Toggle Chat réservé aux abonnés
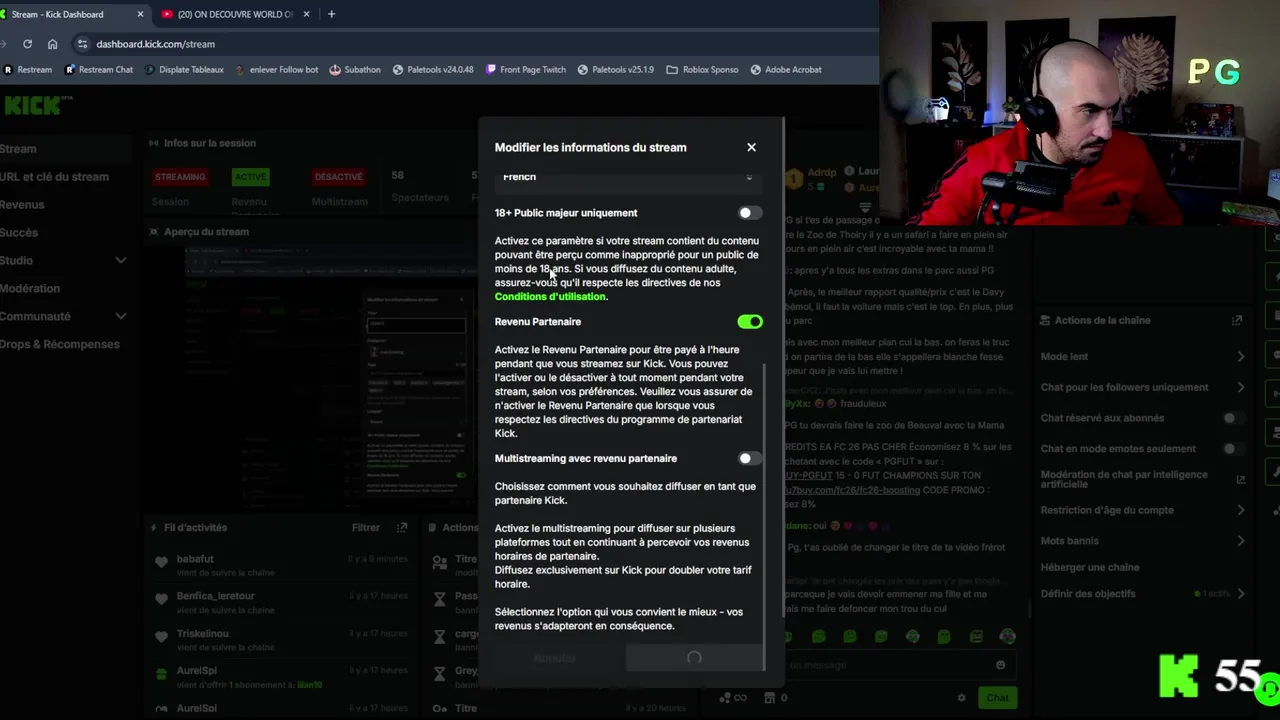This screenshot has height=720, width=1280. pos(1233,419)
